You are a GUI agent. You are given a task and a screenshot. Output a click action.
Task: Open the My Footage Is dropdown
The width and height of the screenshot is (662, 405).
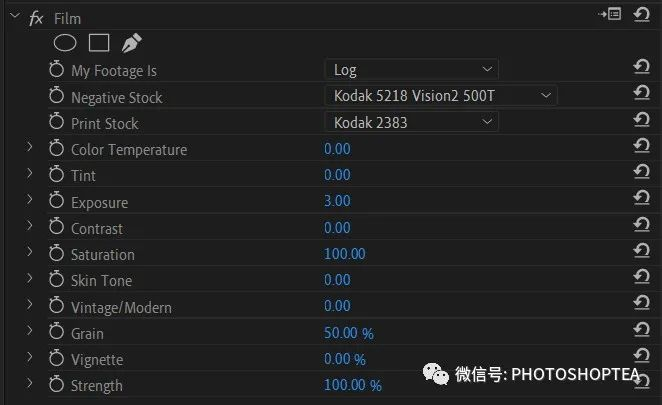[x=412, y=69]
